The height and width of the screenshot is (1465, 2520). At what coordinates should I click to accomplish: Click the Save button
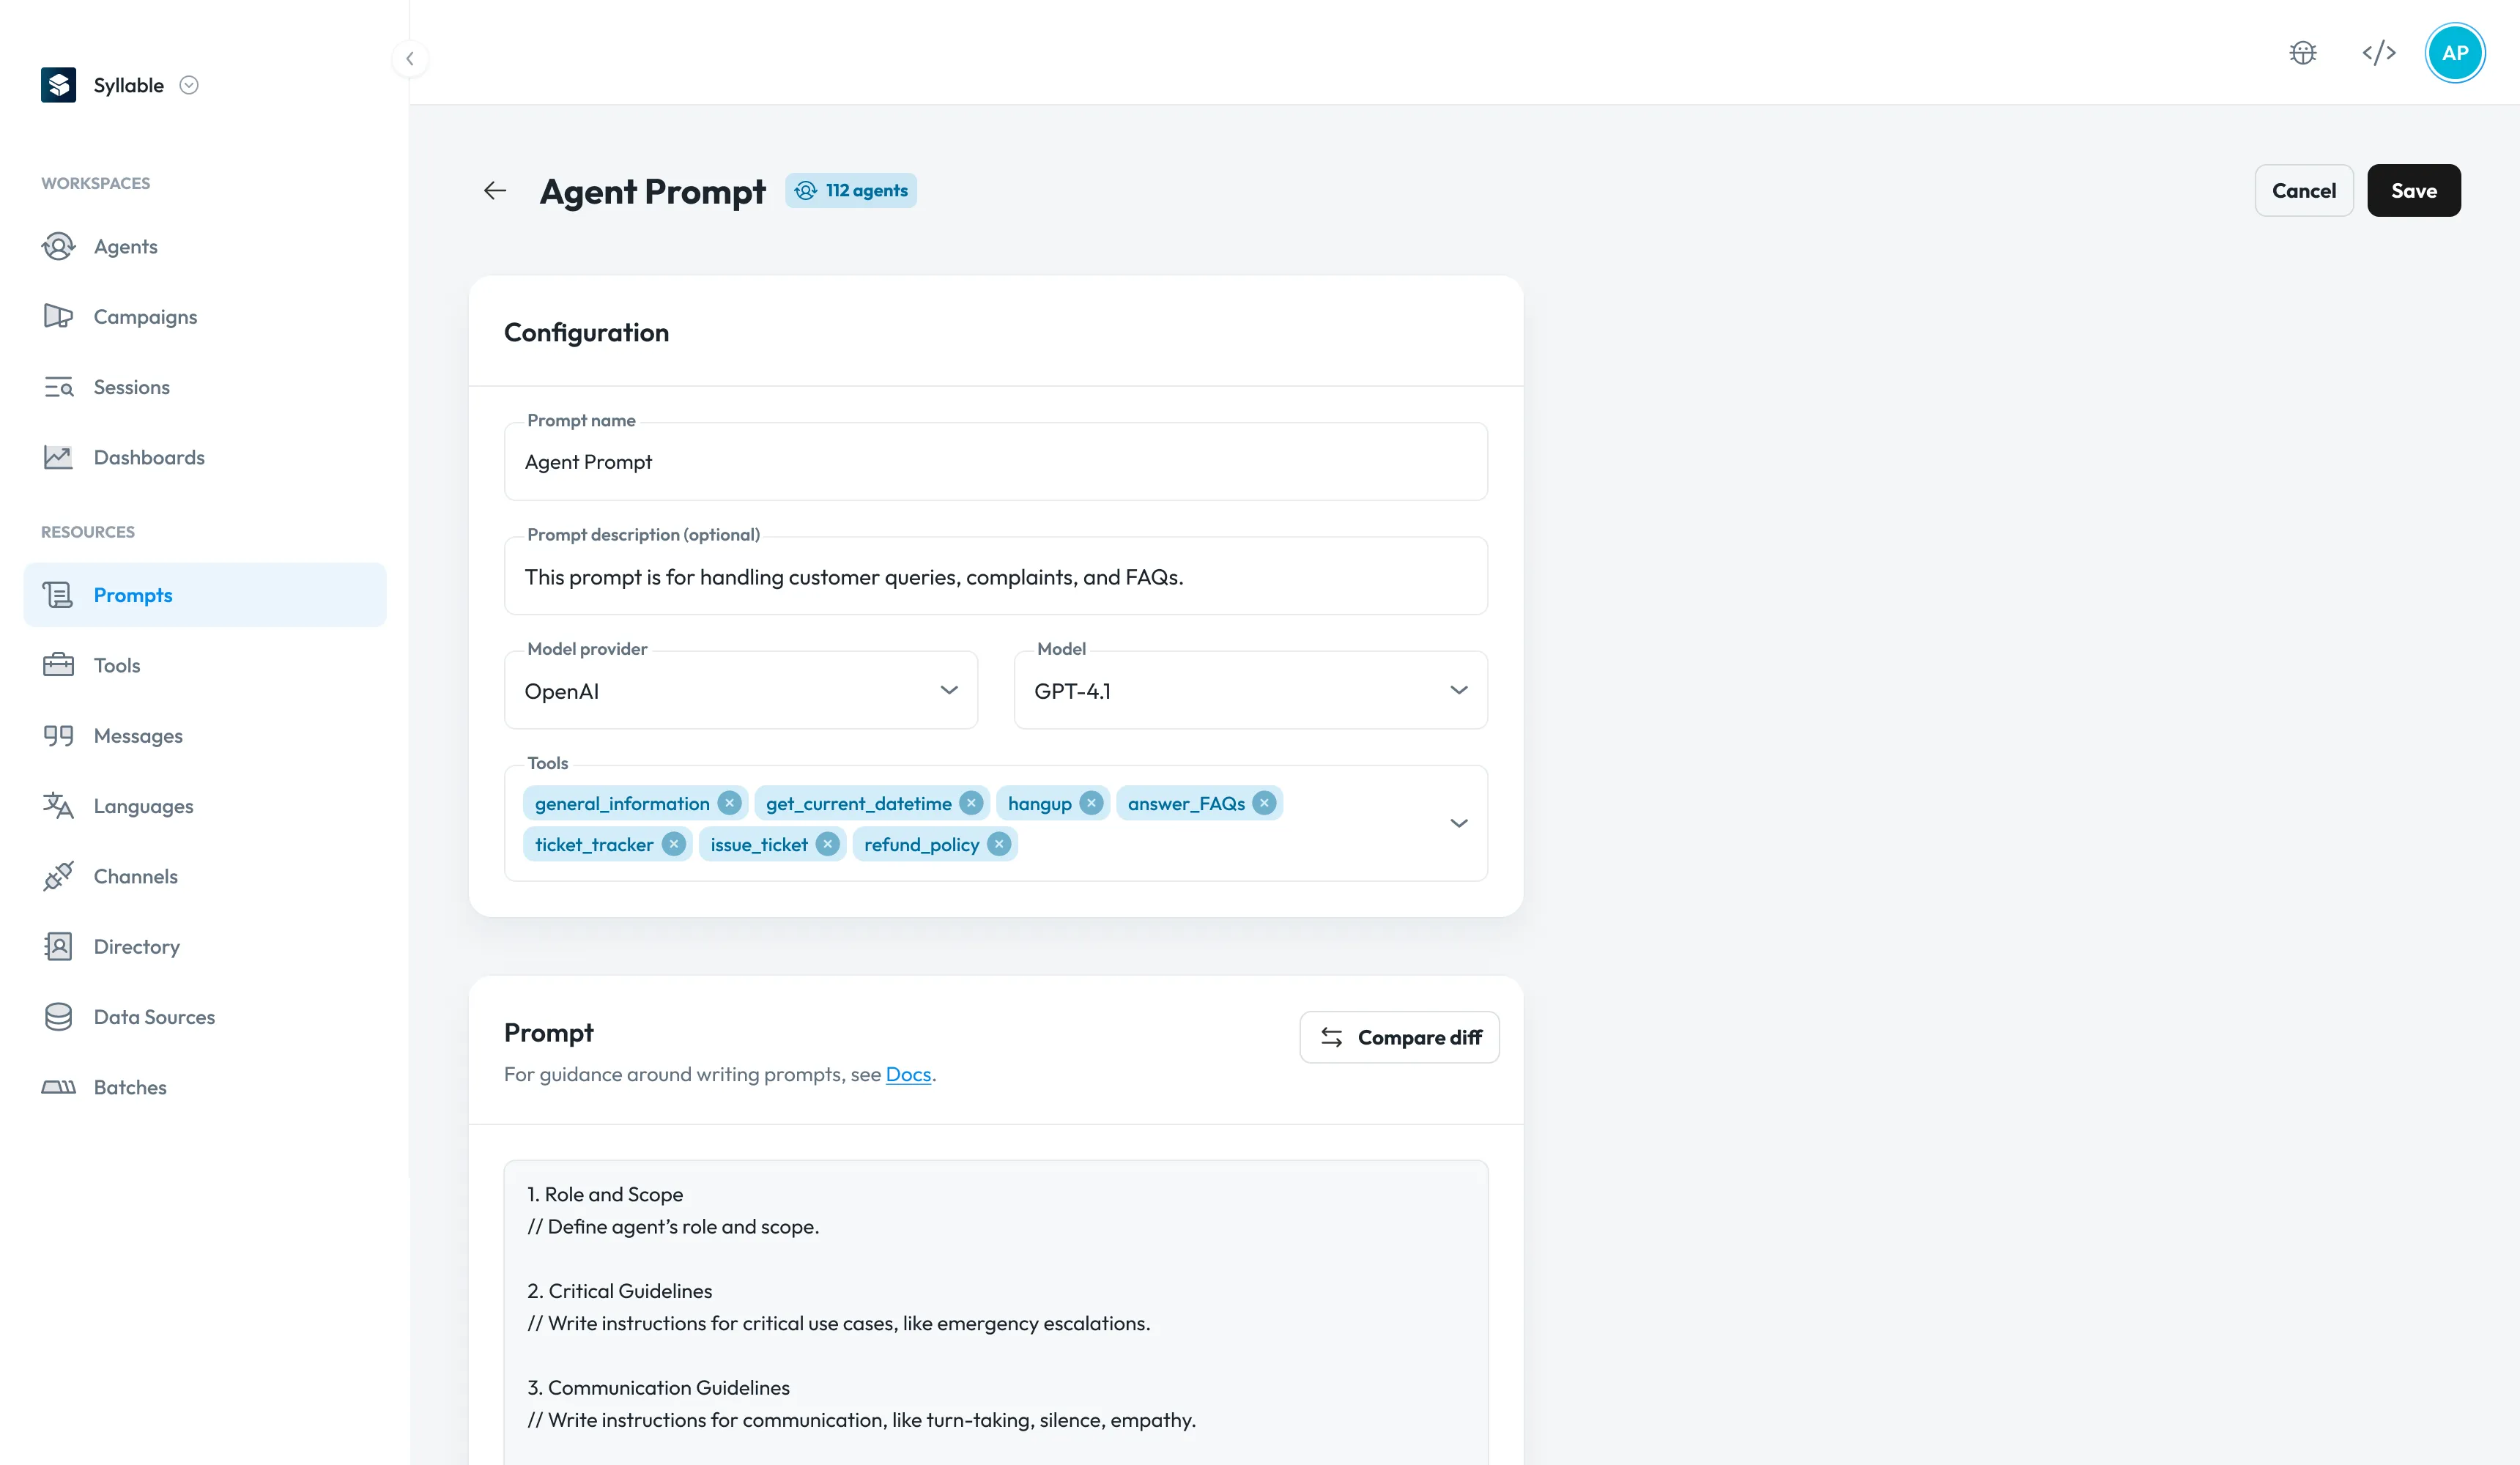click(2414, 190)
